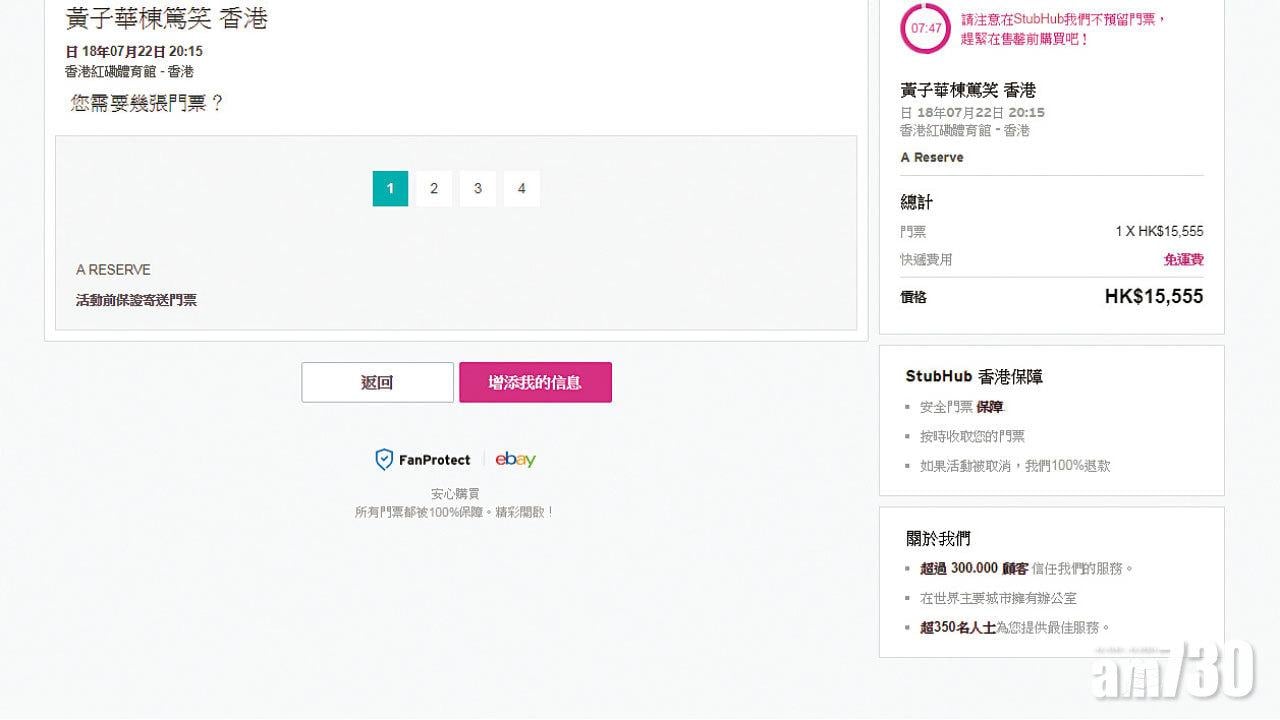
Task: Click the 安全門票 保障 bullet item
Action: [961, 407]
